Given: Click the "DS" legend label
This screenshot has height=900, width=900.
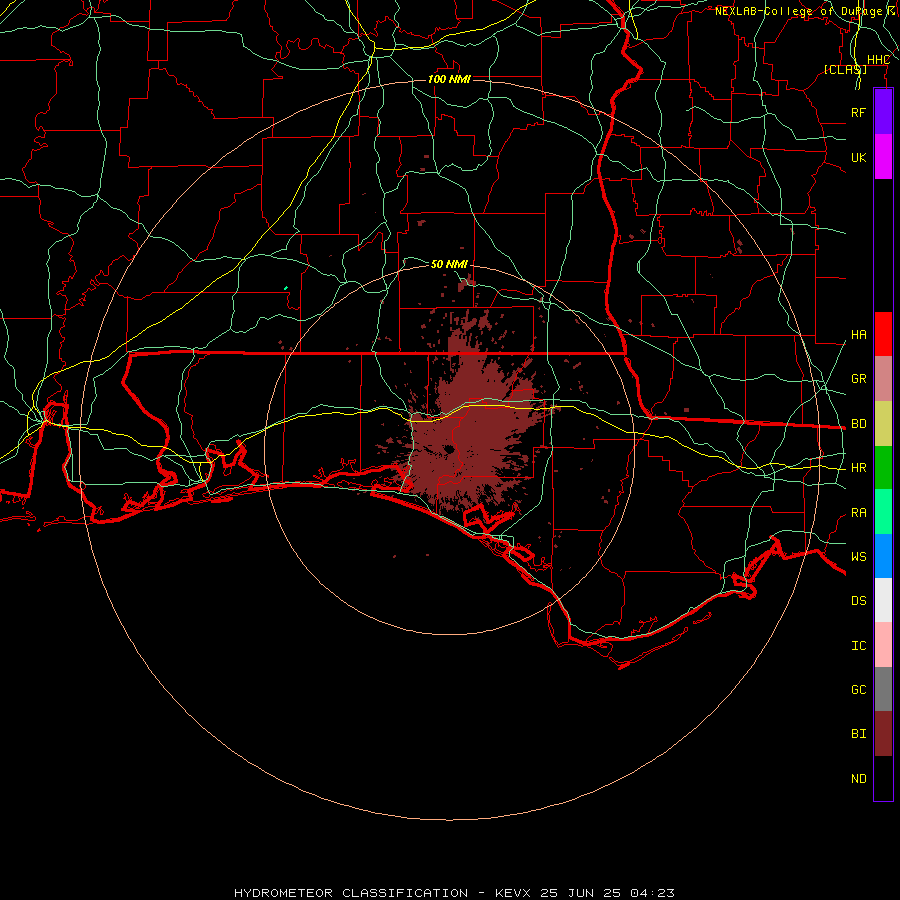Looking at the screenshot, I should coord(859,601).
